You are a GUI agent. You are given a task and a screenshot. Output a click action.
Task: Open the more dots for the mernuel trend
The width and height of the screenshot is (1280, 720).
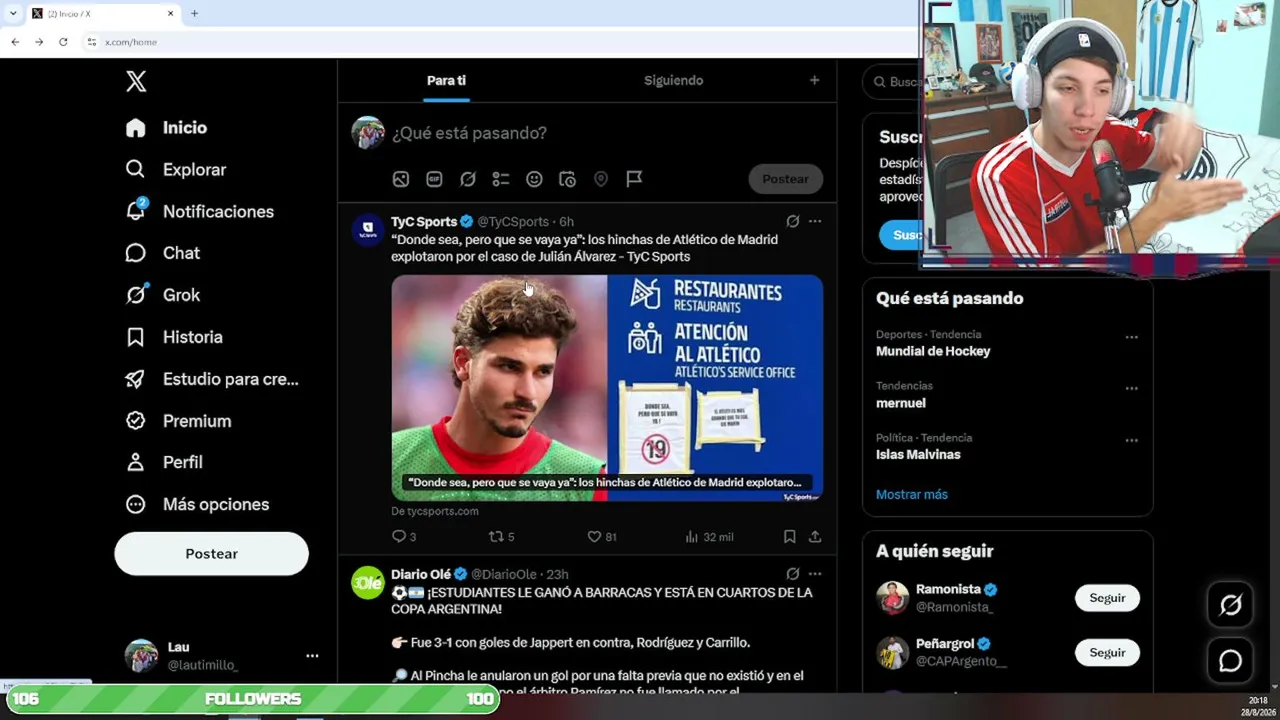(x=1132, y=389)
